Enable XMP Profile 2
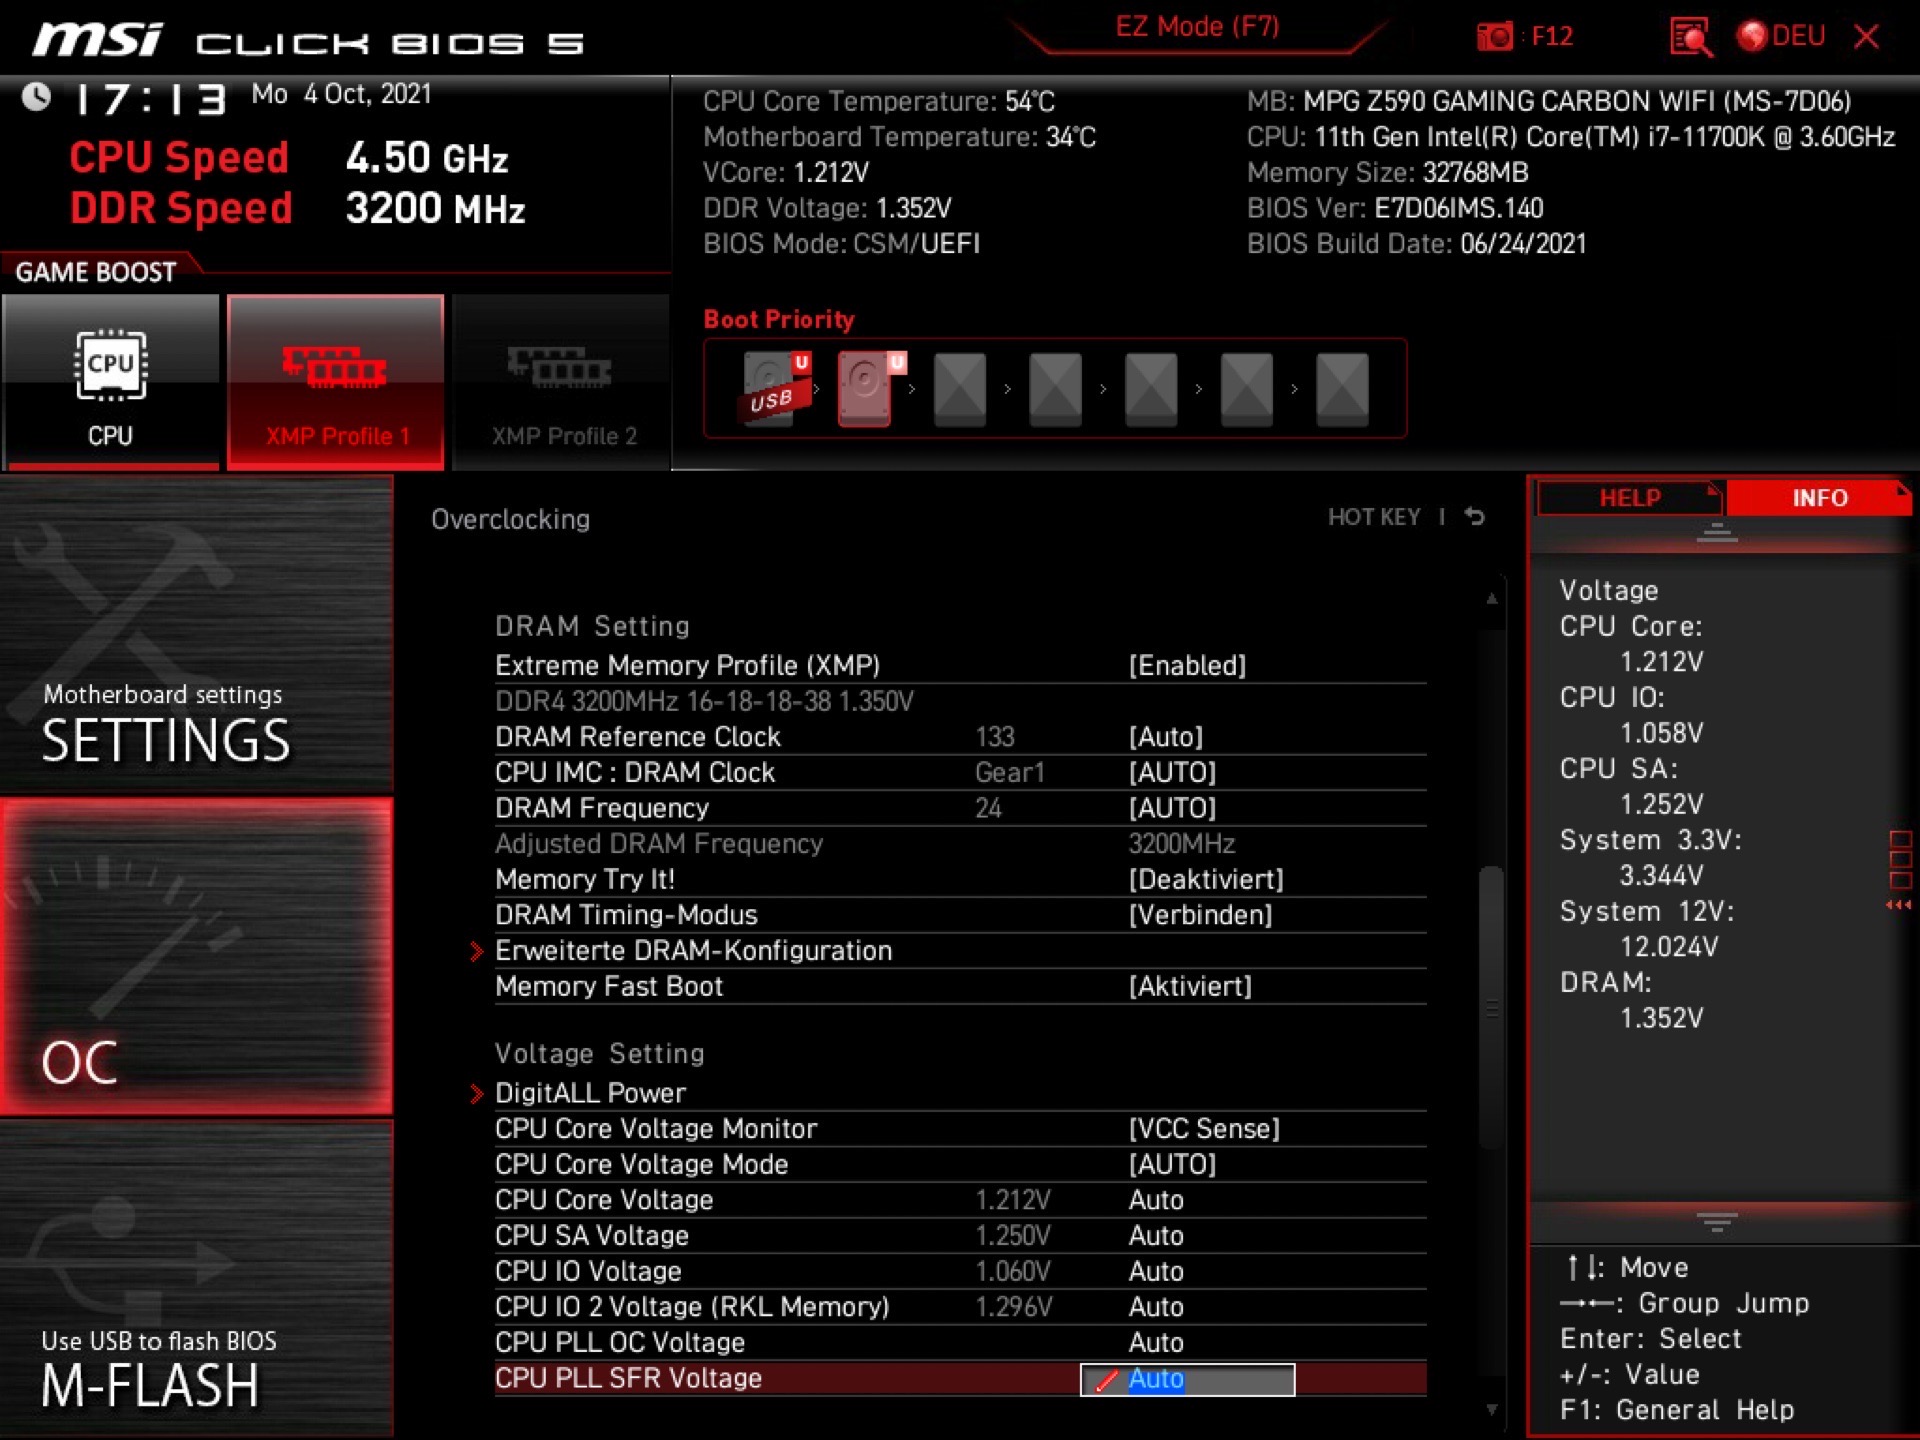Viewport: 1920px width, 1440px height. pos(562,381)
